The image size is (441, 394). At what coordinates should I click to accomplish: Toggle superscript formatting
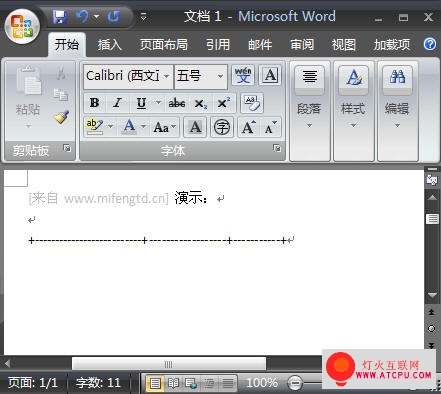point(223,103)
